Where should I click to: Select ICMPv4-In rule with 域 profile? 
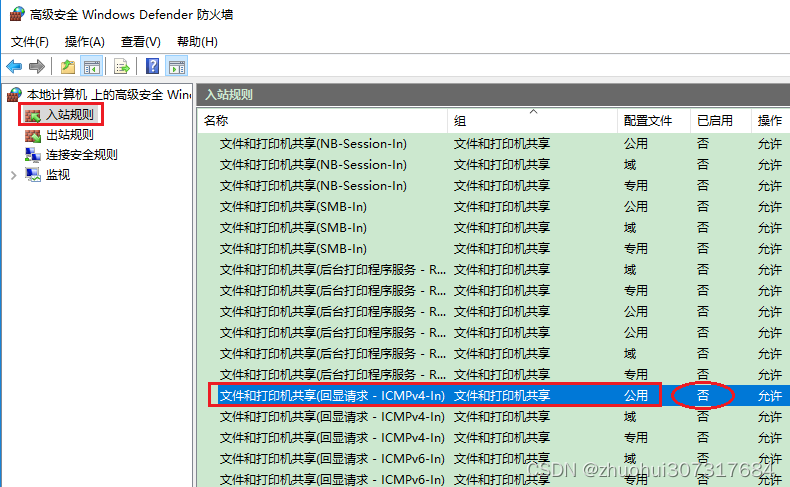(x=494, y=417)
